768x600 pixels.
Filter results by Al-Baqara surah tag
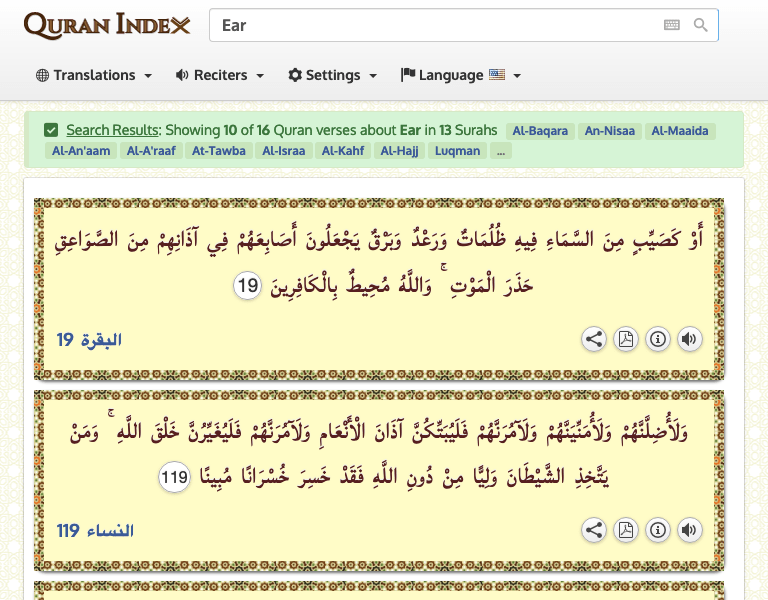540,131
